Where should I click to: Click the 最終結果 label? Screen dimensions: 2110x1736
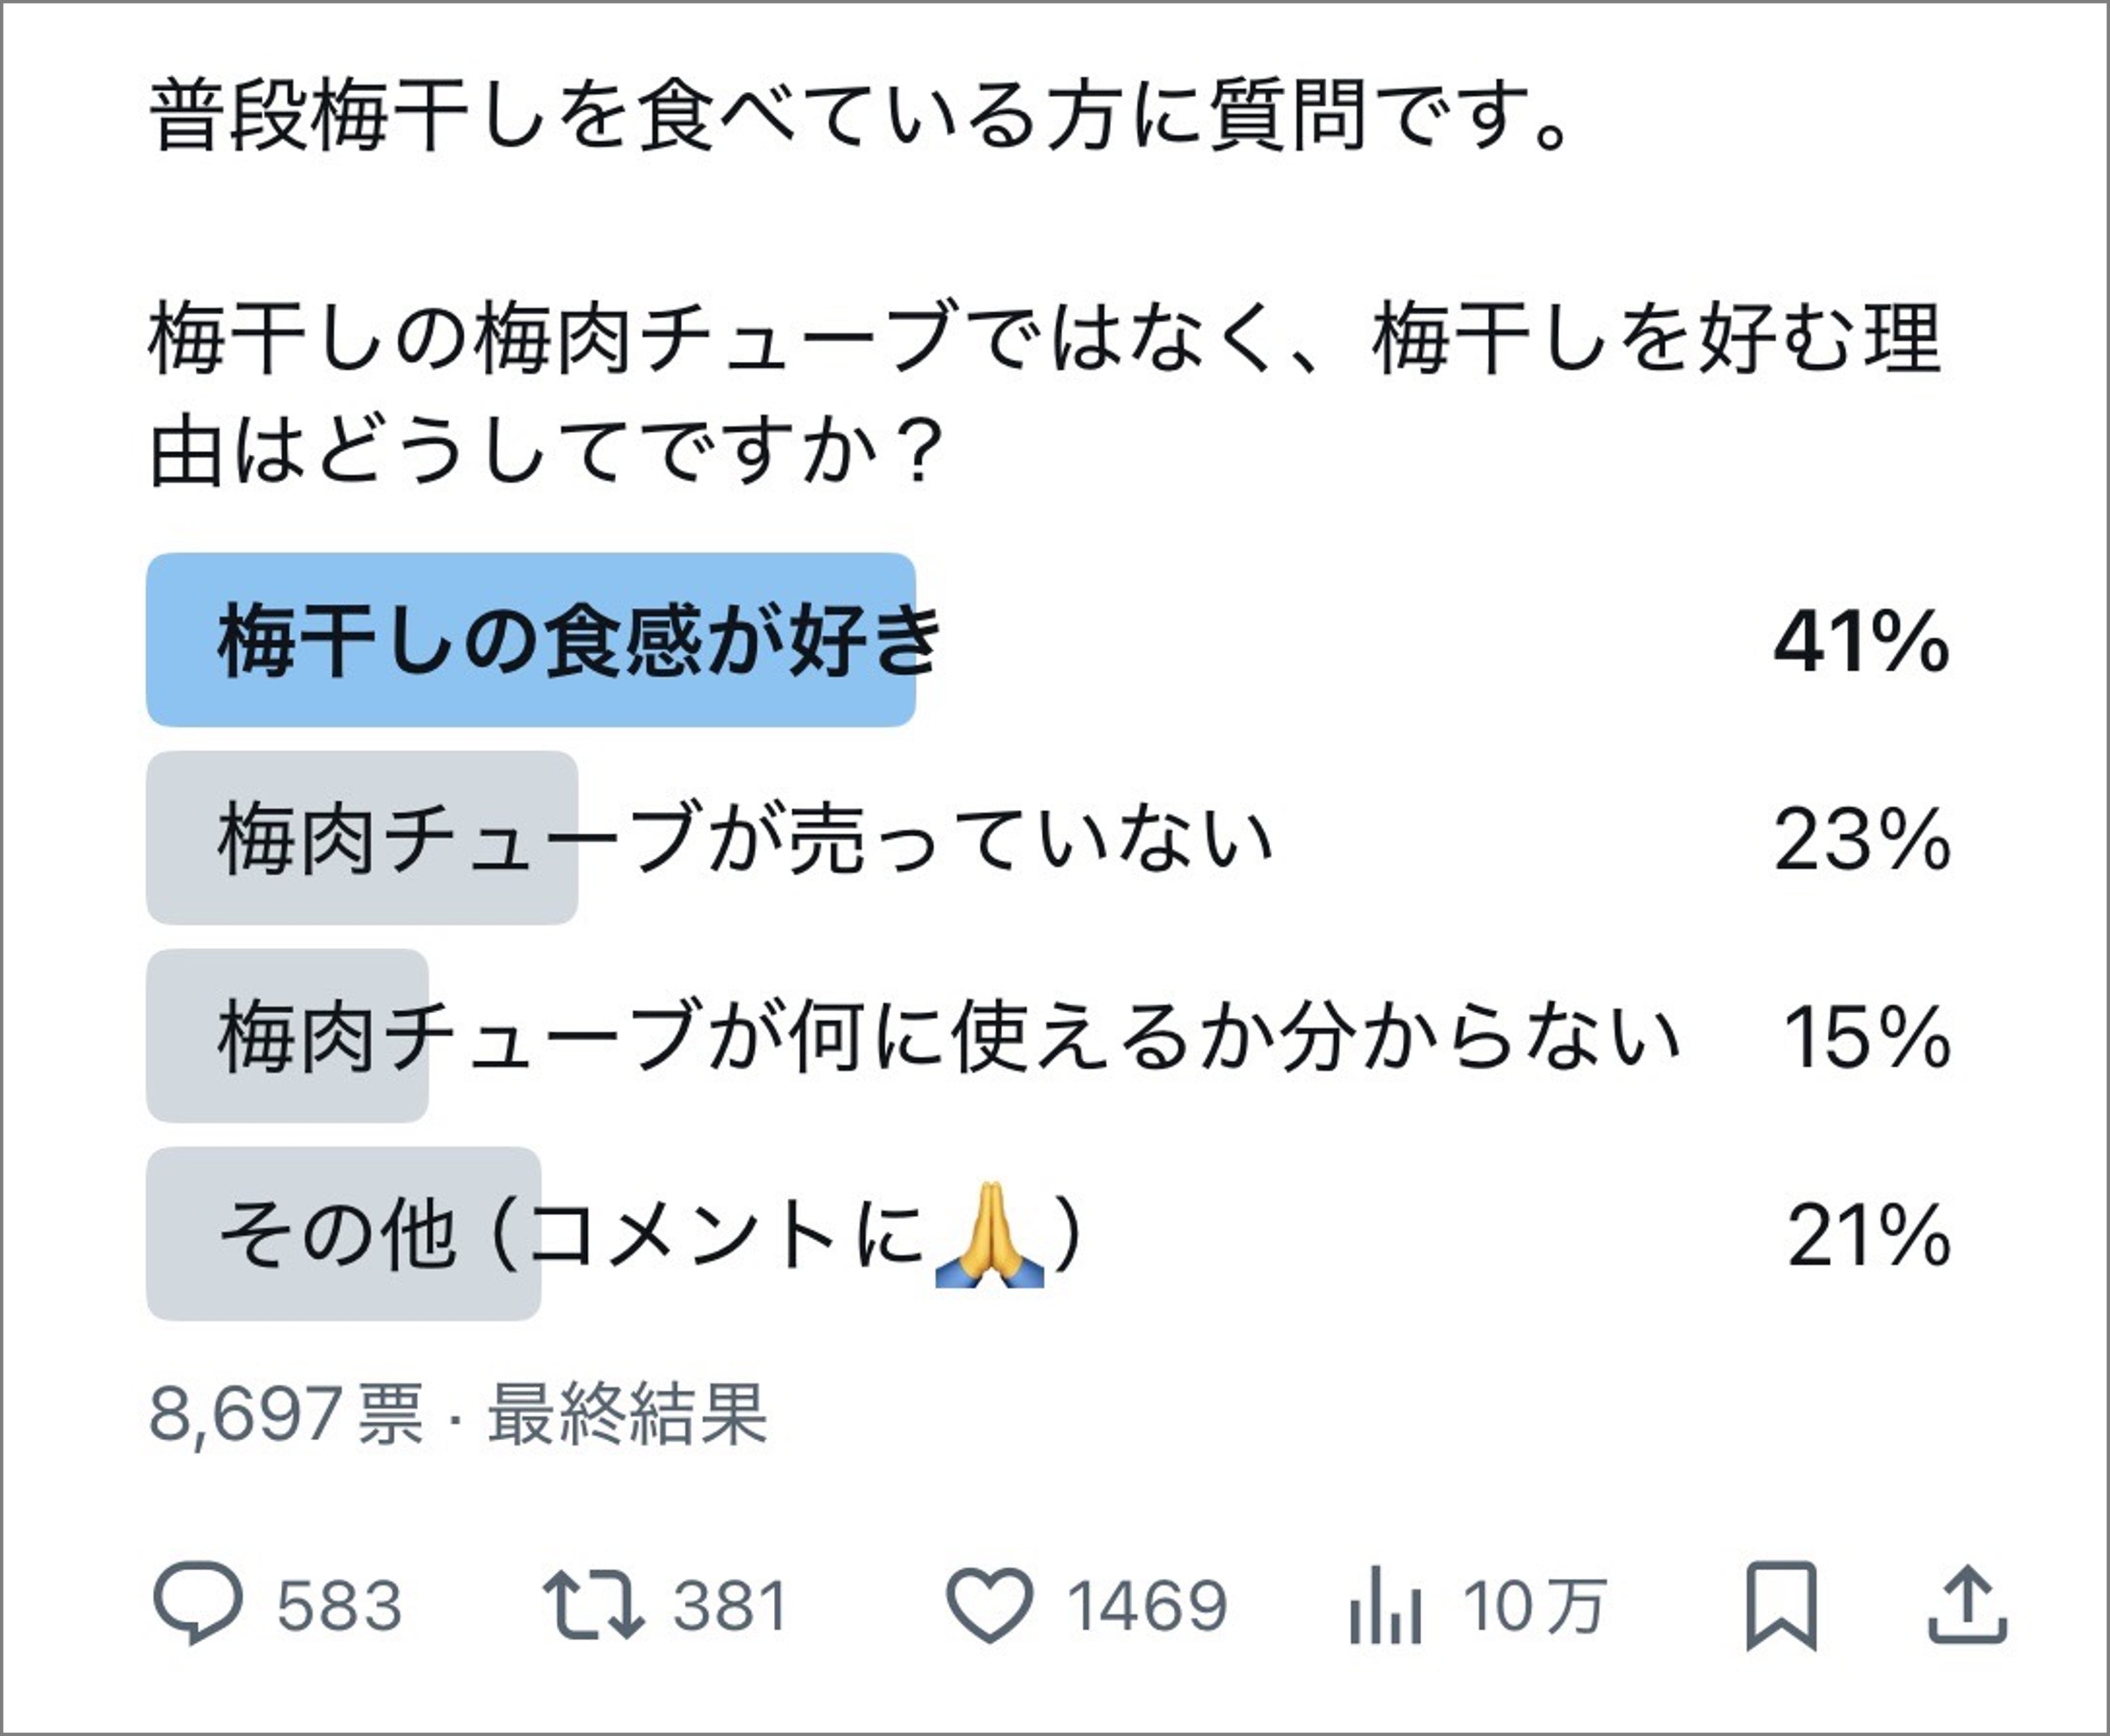point(627,1414)
